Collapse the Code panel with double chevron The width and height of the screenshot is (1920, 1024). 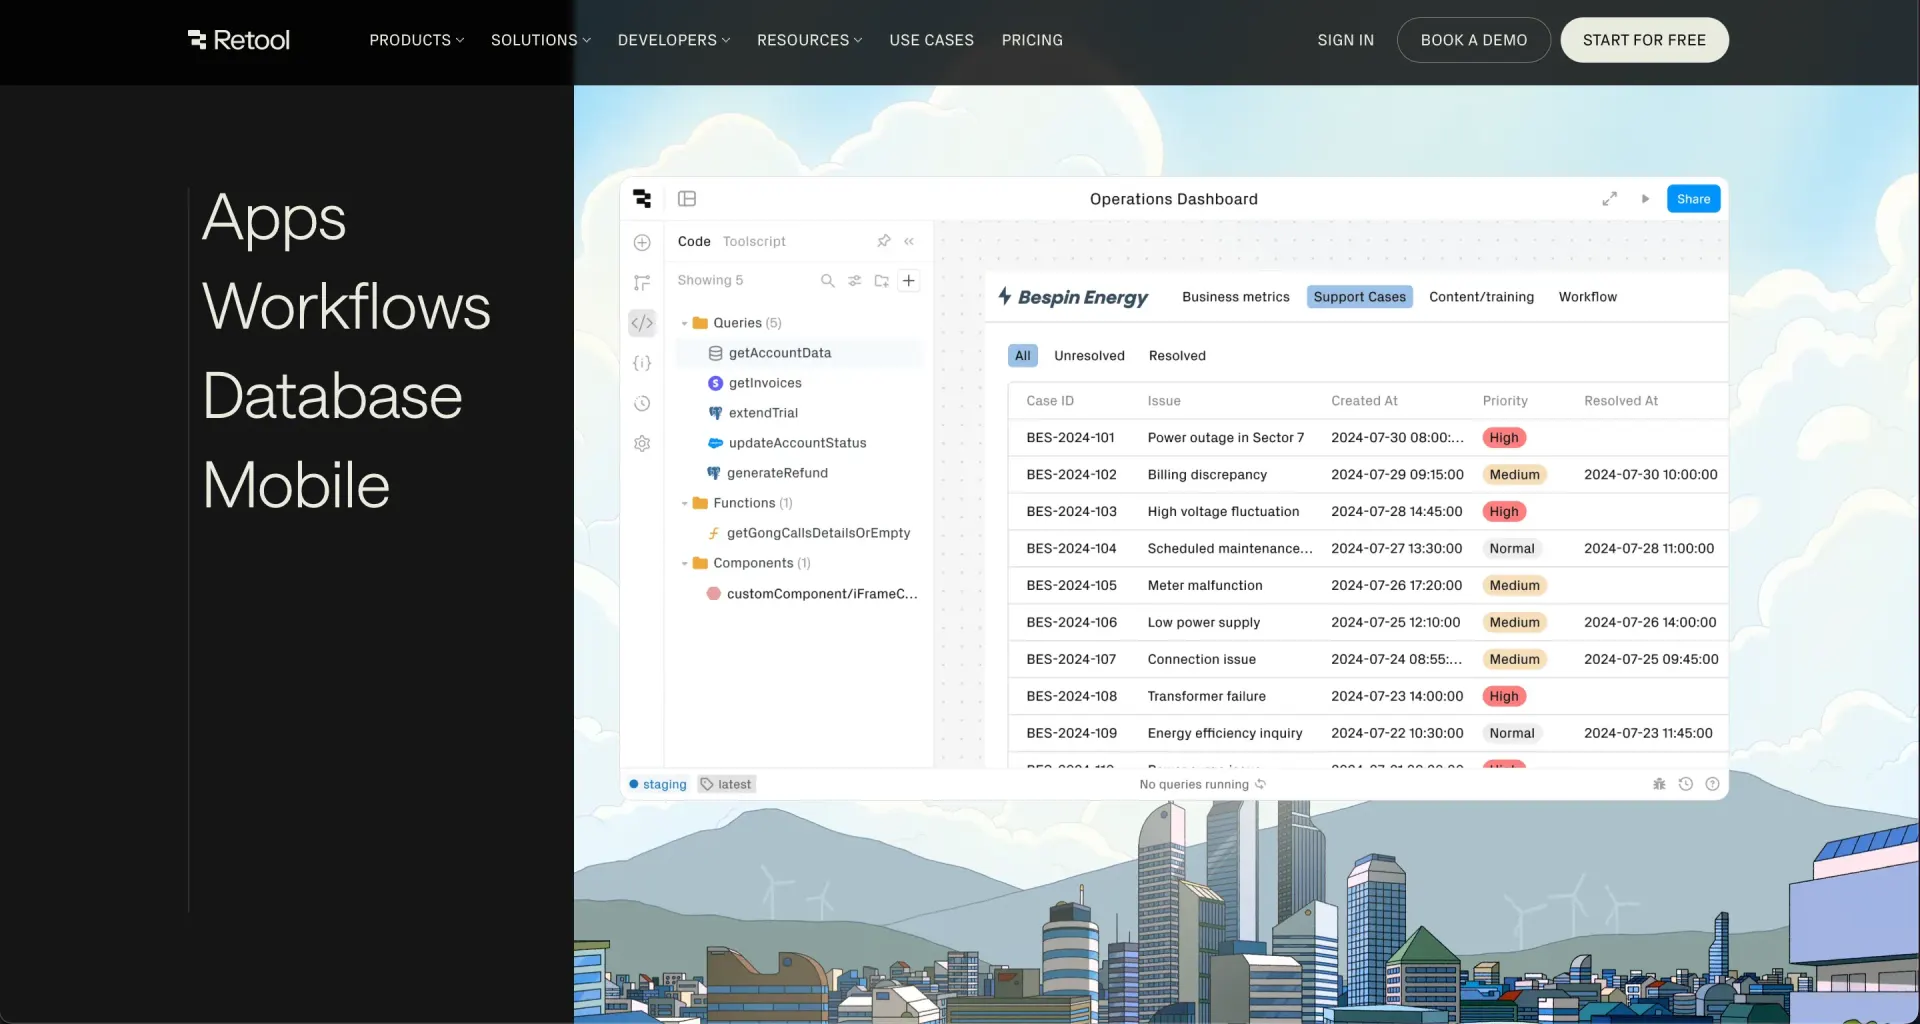[909, 241]
